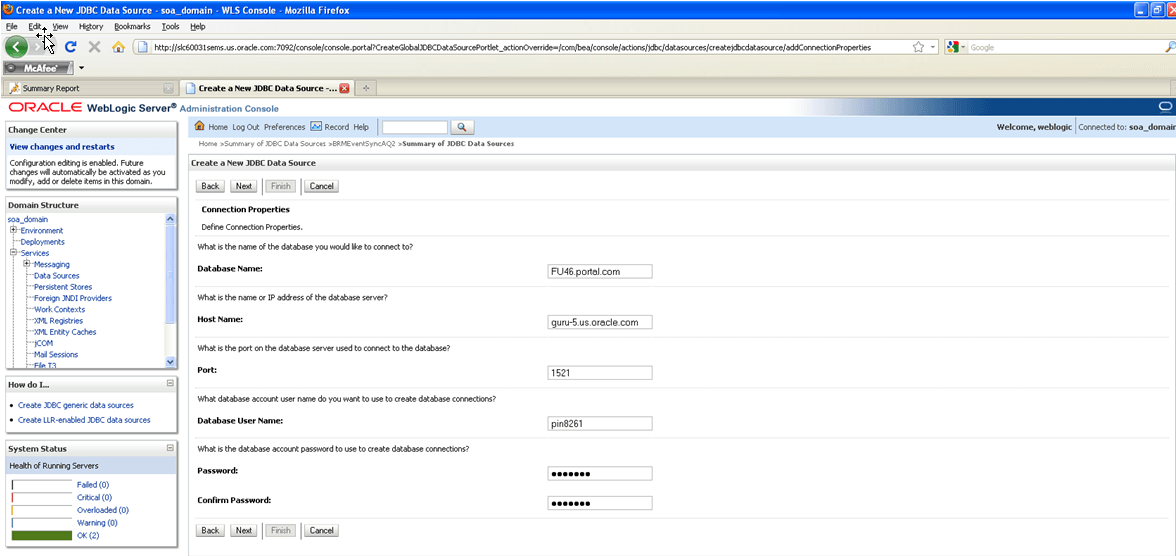1176x556 pixels.
Task: Click Log Out link
Action: click(x=246, y=127)
